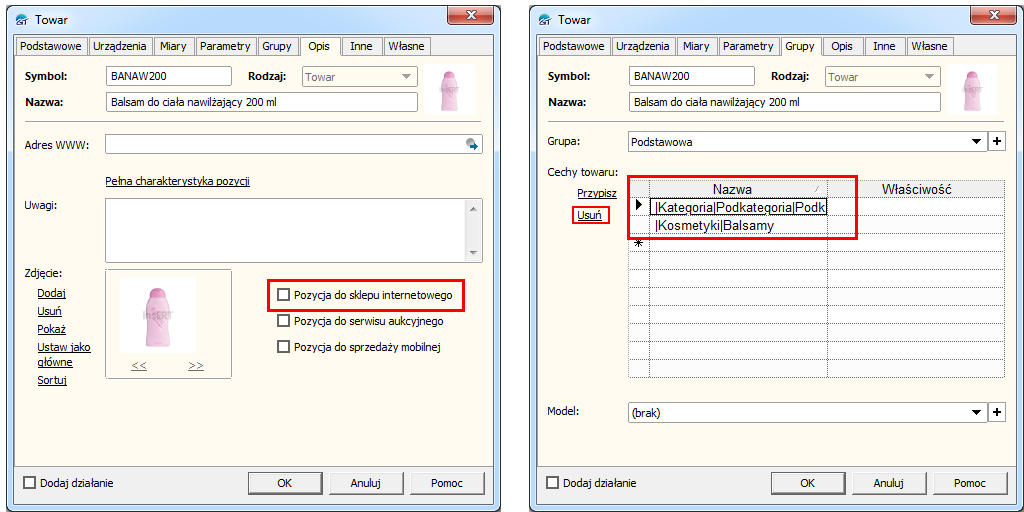Expand the Grupa dropdown showing Podstawowa
This screenshot has width=1024, height=512.
[x=977, y=142]
